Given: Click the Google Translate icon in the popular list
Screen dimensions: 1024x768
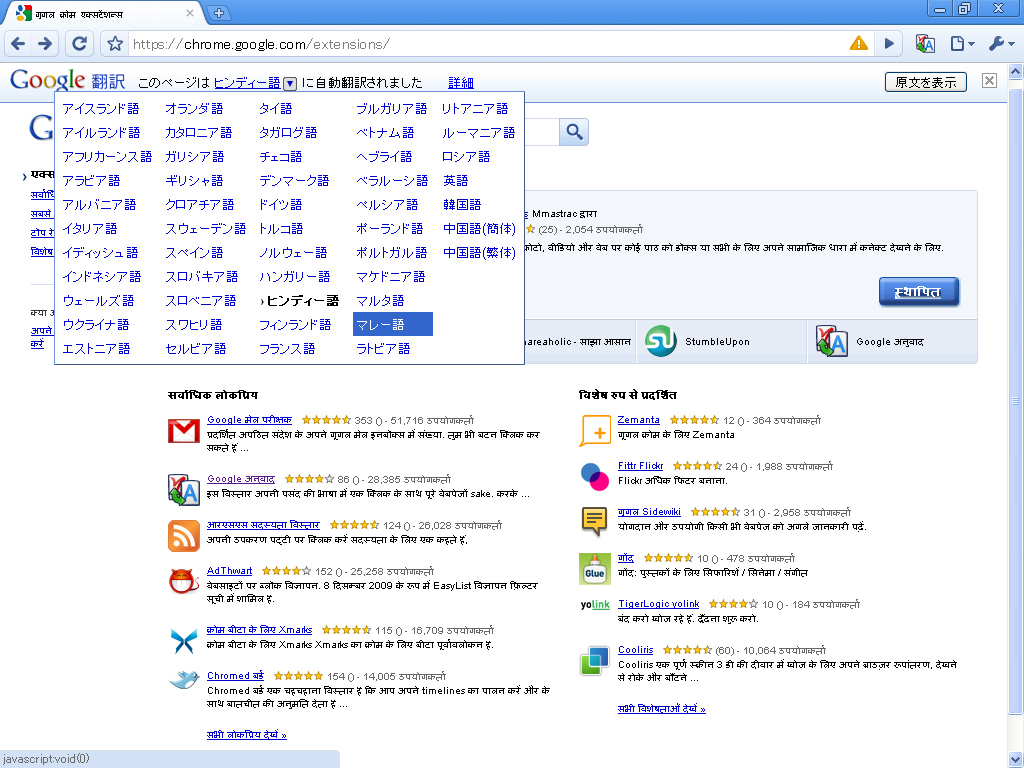Looking at the screenshot, I should point(184,490).
